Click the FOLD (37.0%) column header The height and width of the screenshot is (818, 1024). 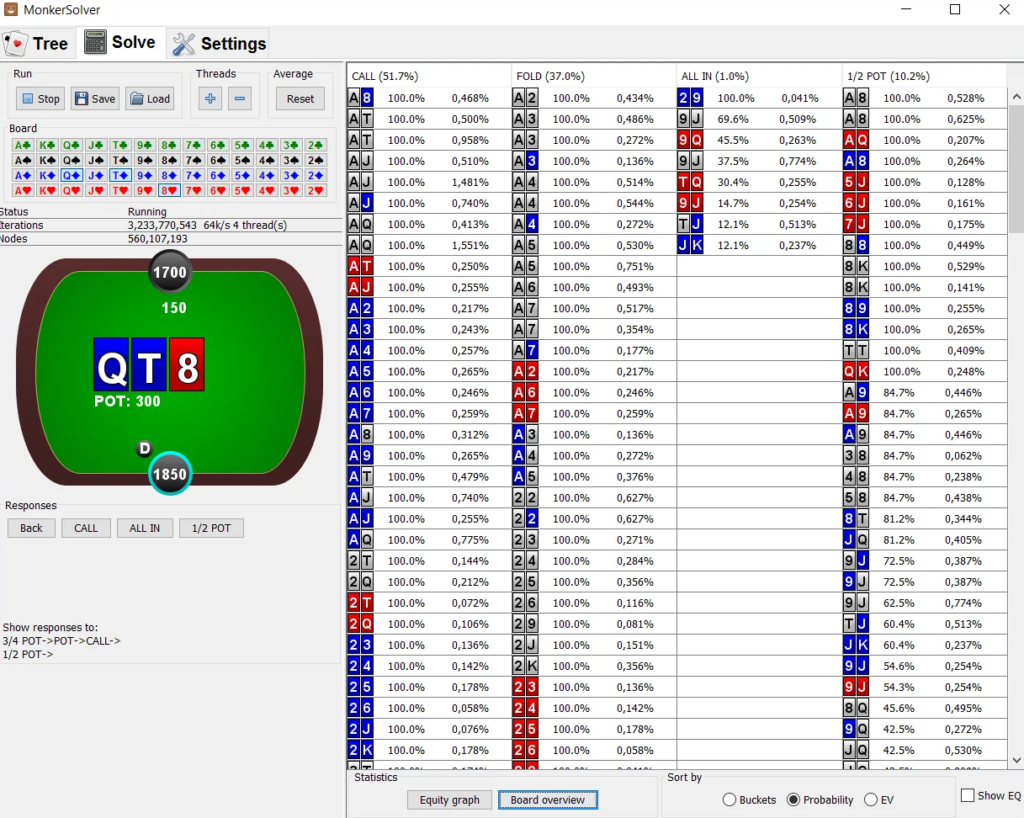(594, 76)
